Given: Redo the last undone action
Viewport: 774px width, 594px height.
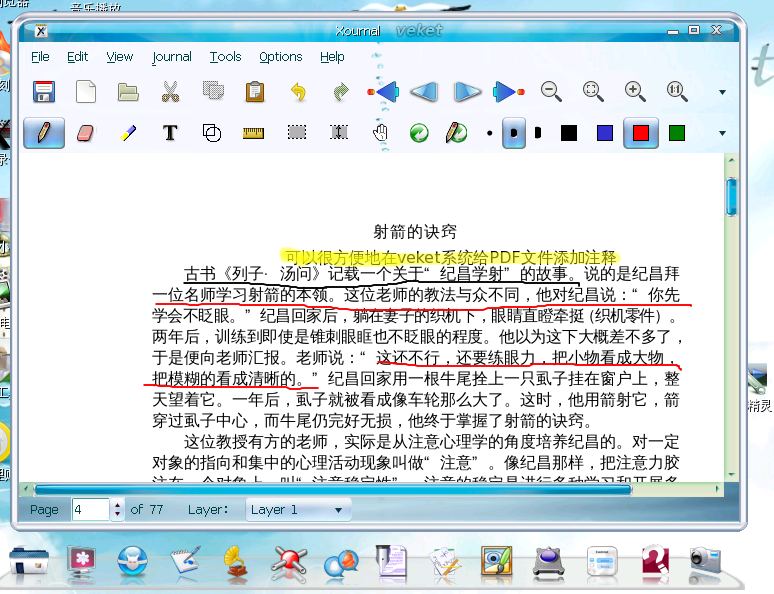Looking at the screenshot, I should coord(341,92).
